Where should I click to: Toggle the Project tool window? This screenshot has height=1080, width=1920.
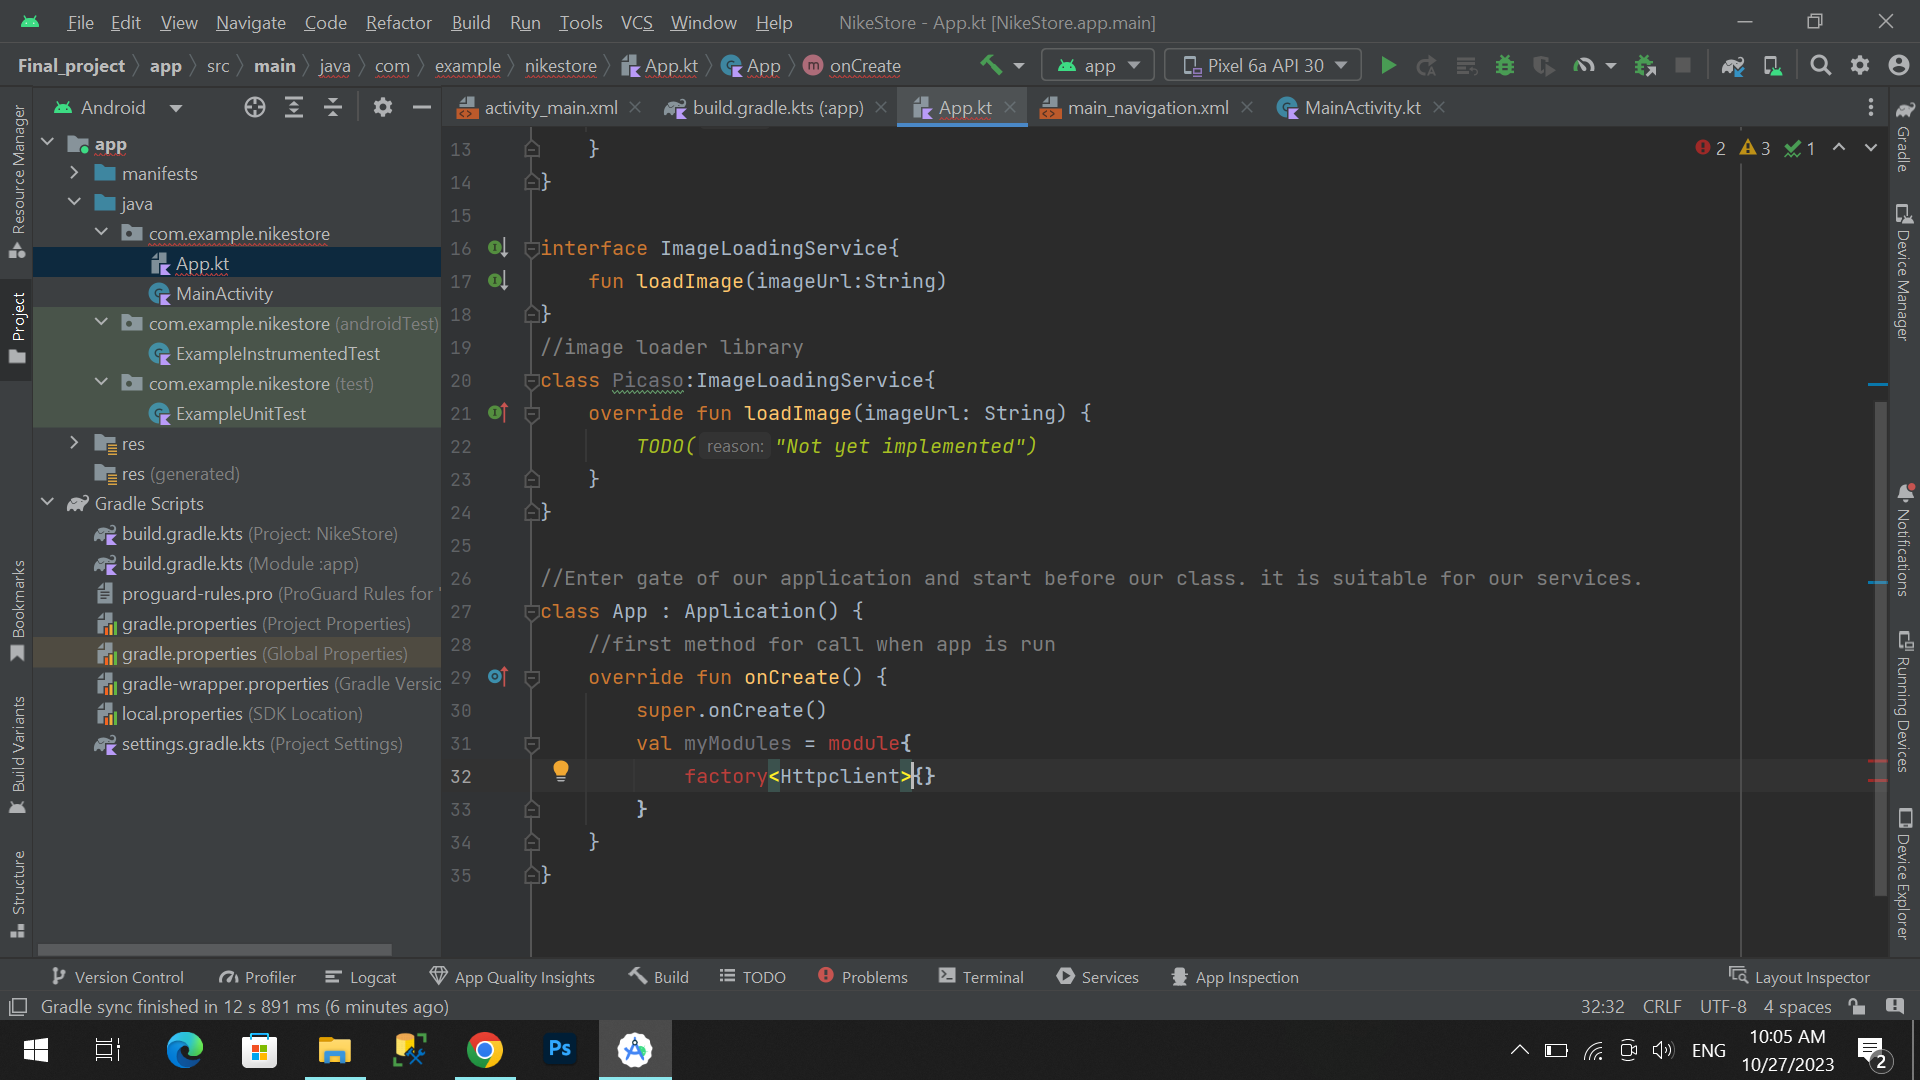pyautogui.click(x=17, y=328)
